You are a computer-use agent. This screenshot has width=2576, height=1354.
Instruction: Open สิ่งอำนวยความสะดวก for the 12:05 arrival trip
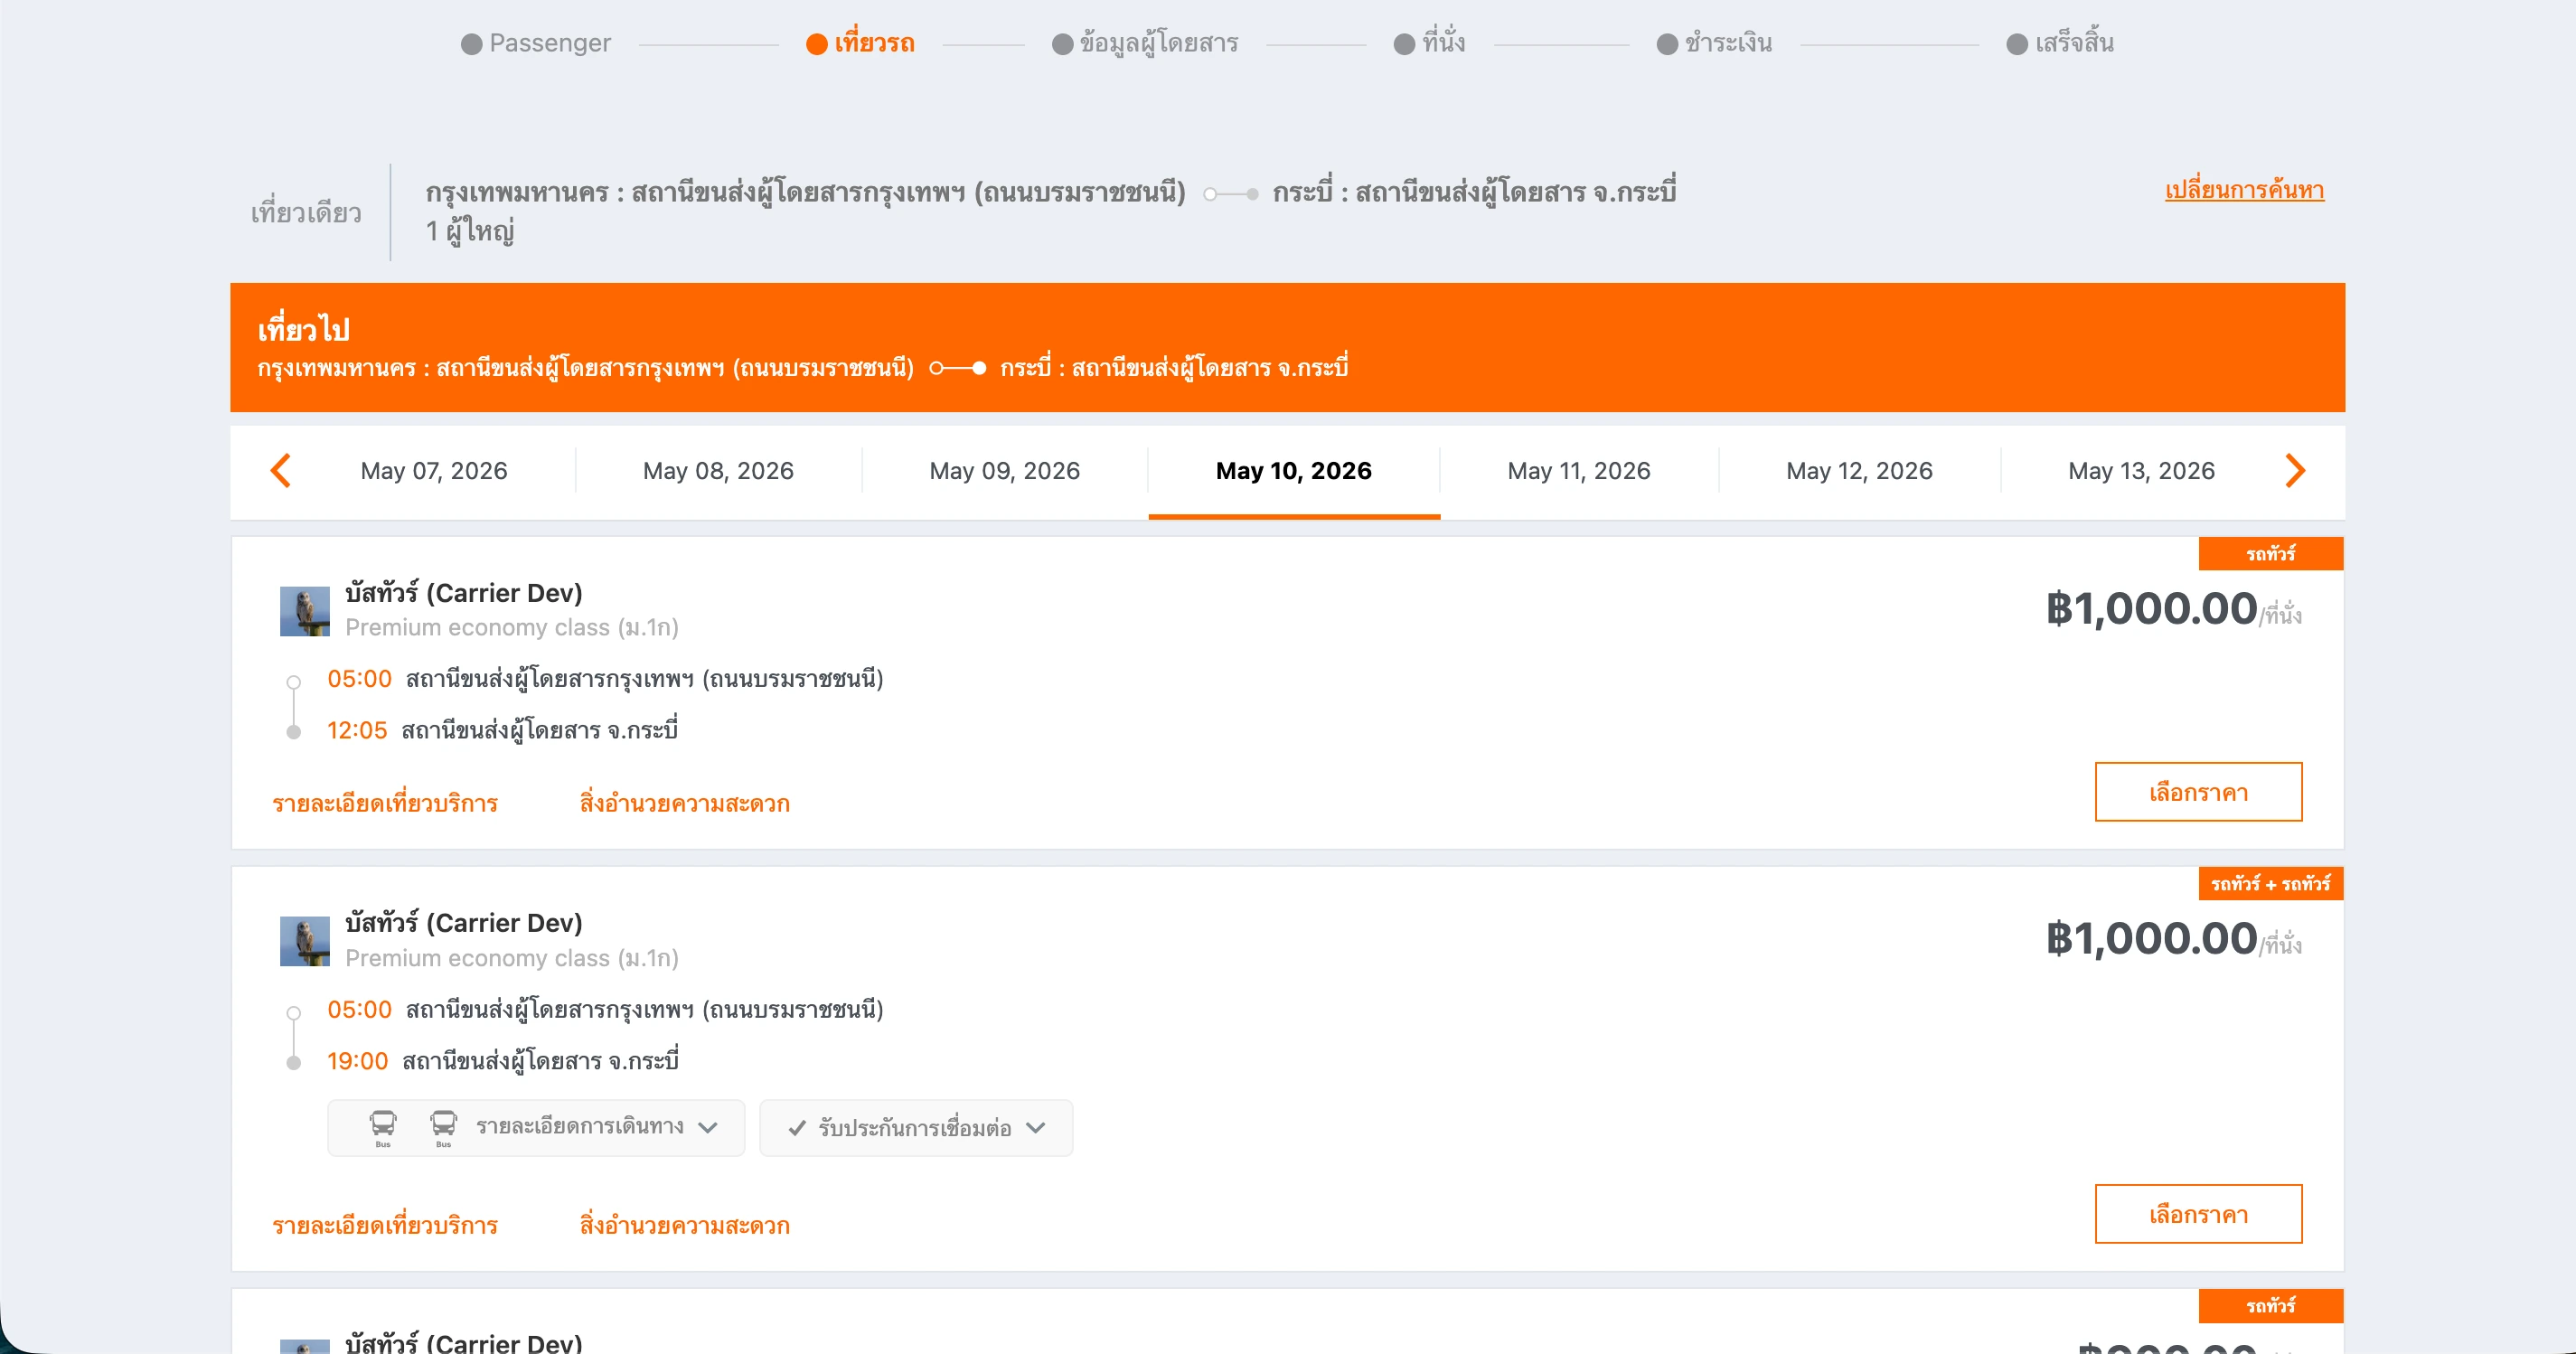685,803
